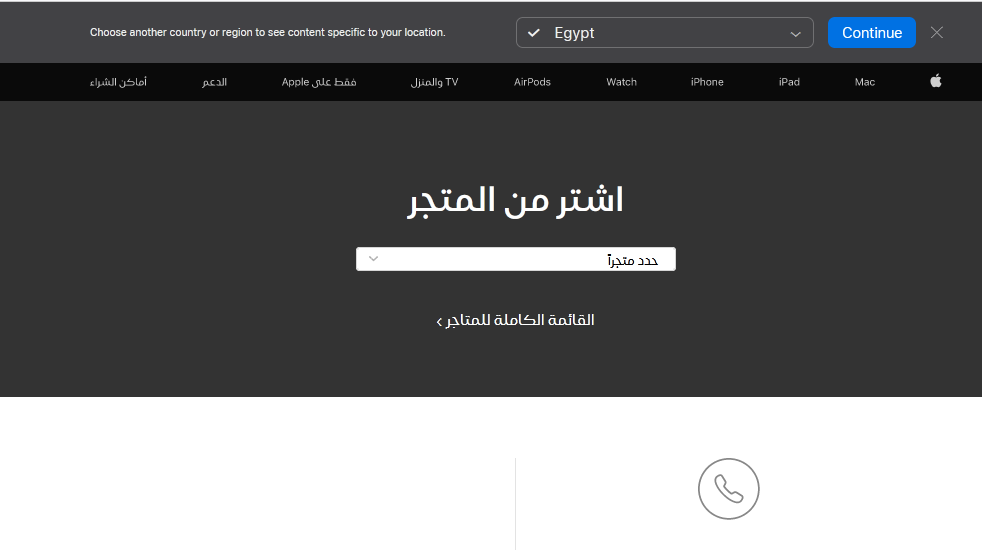982x550 pixels.
Task: Open the TV والمنزل menu item
Action: (x=434, y=82)
